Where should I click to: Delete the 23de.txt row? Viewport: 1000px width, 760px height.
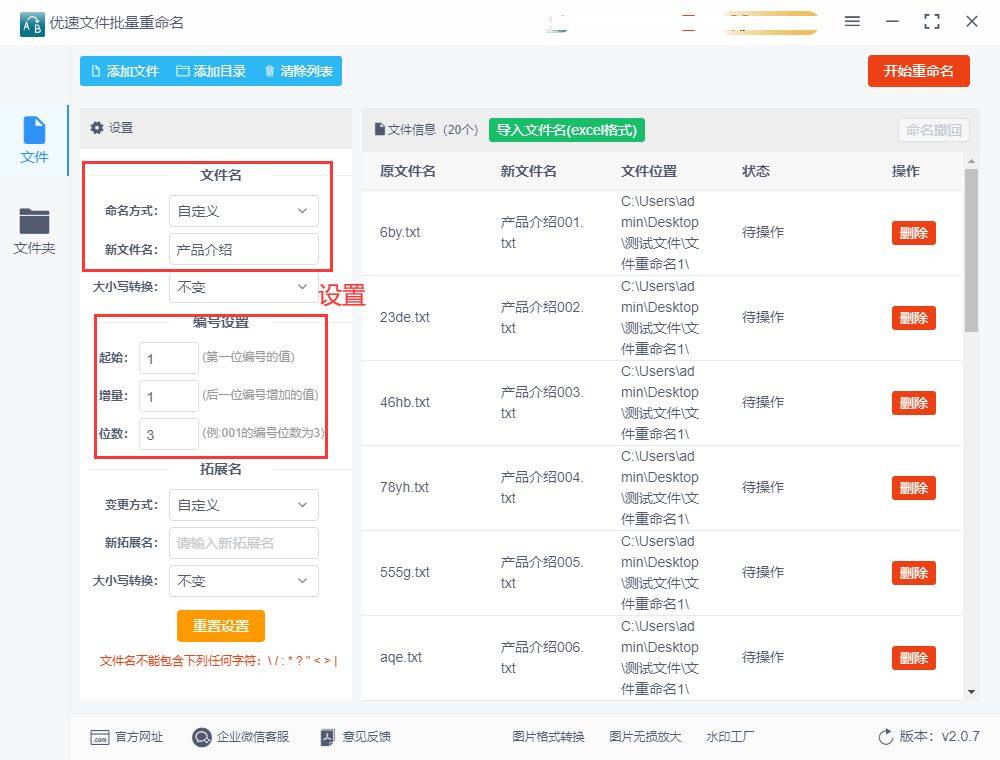(x=913, y=318)
